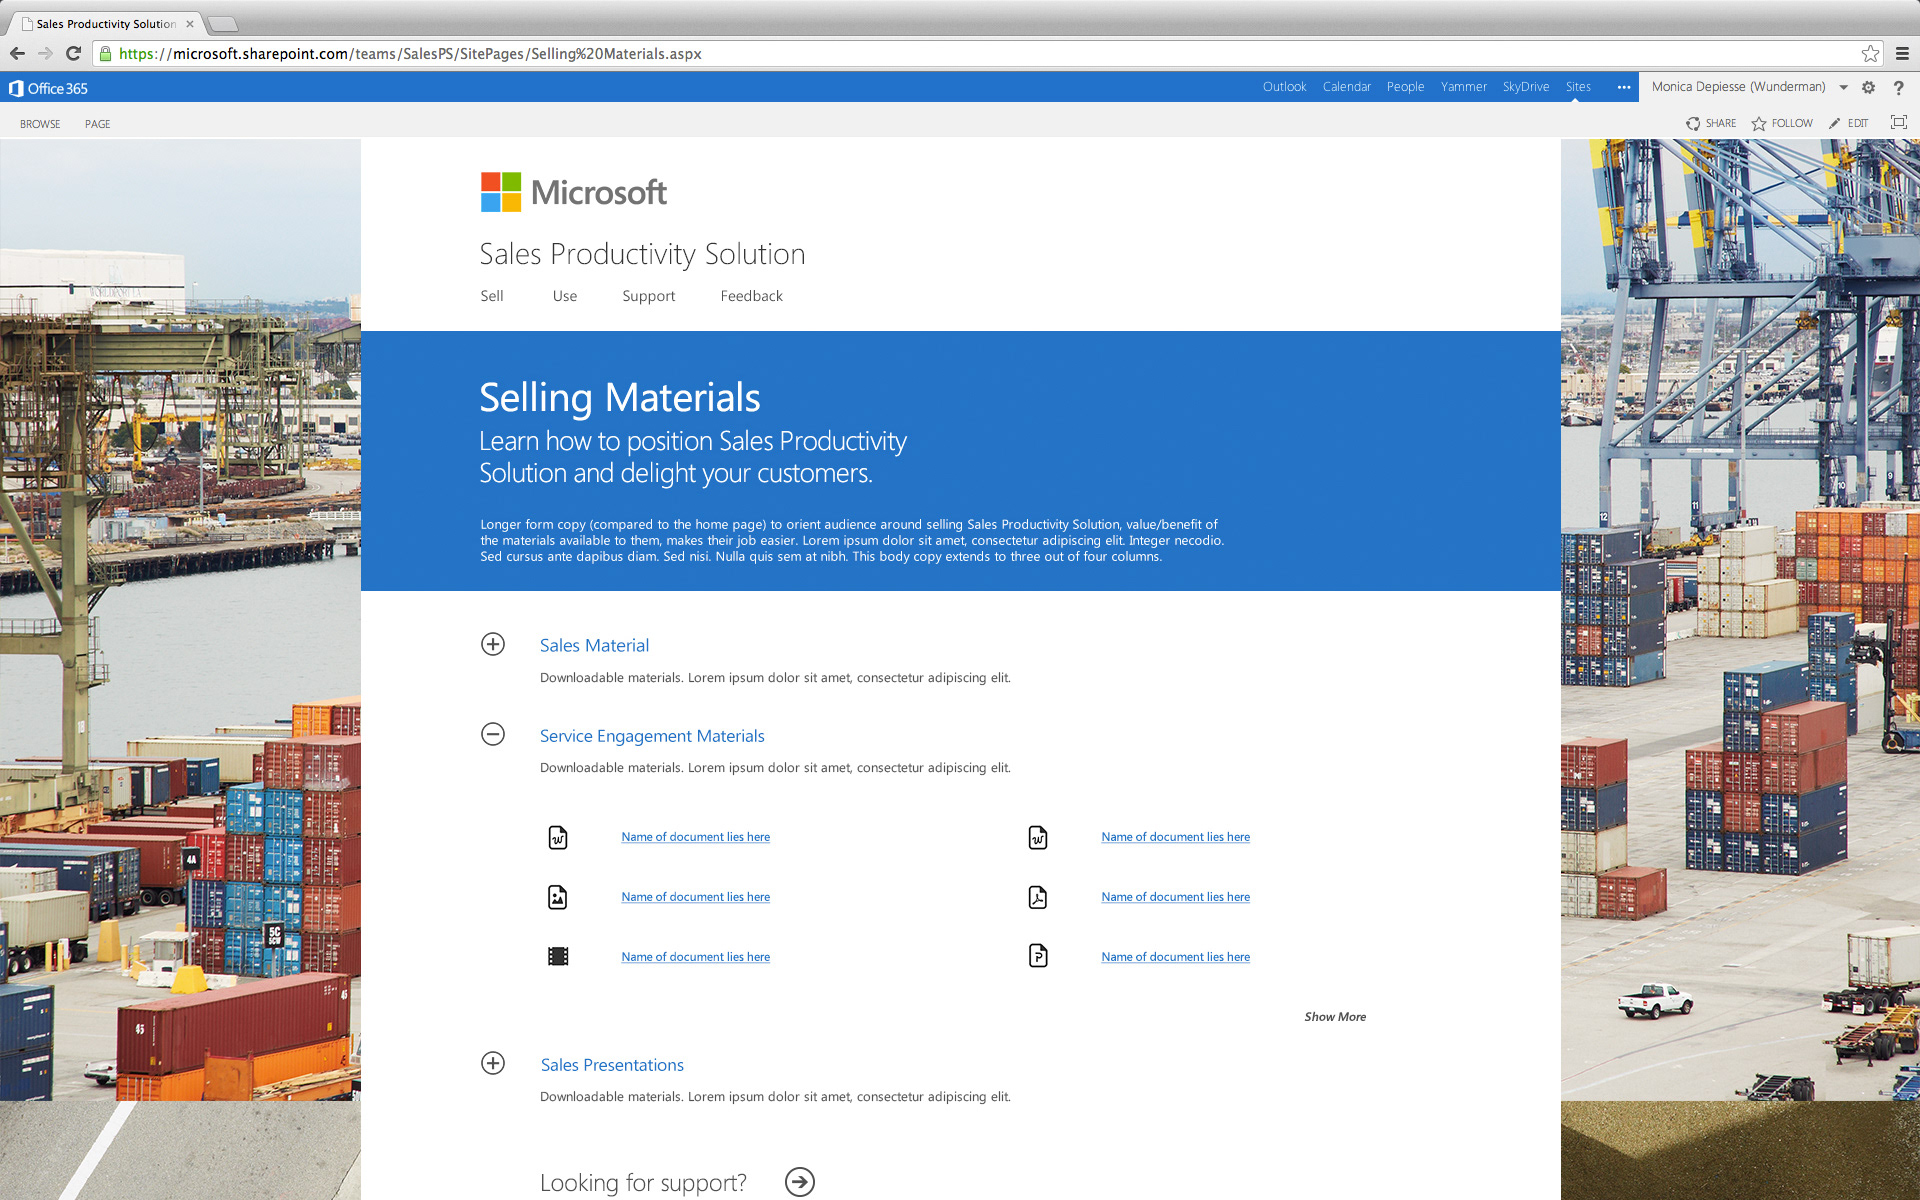This screenshot has width=1920, height=1200.
Task: Click the SHARE button
Action: tap(1711, 123)
